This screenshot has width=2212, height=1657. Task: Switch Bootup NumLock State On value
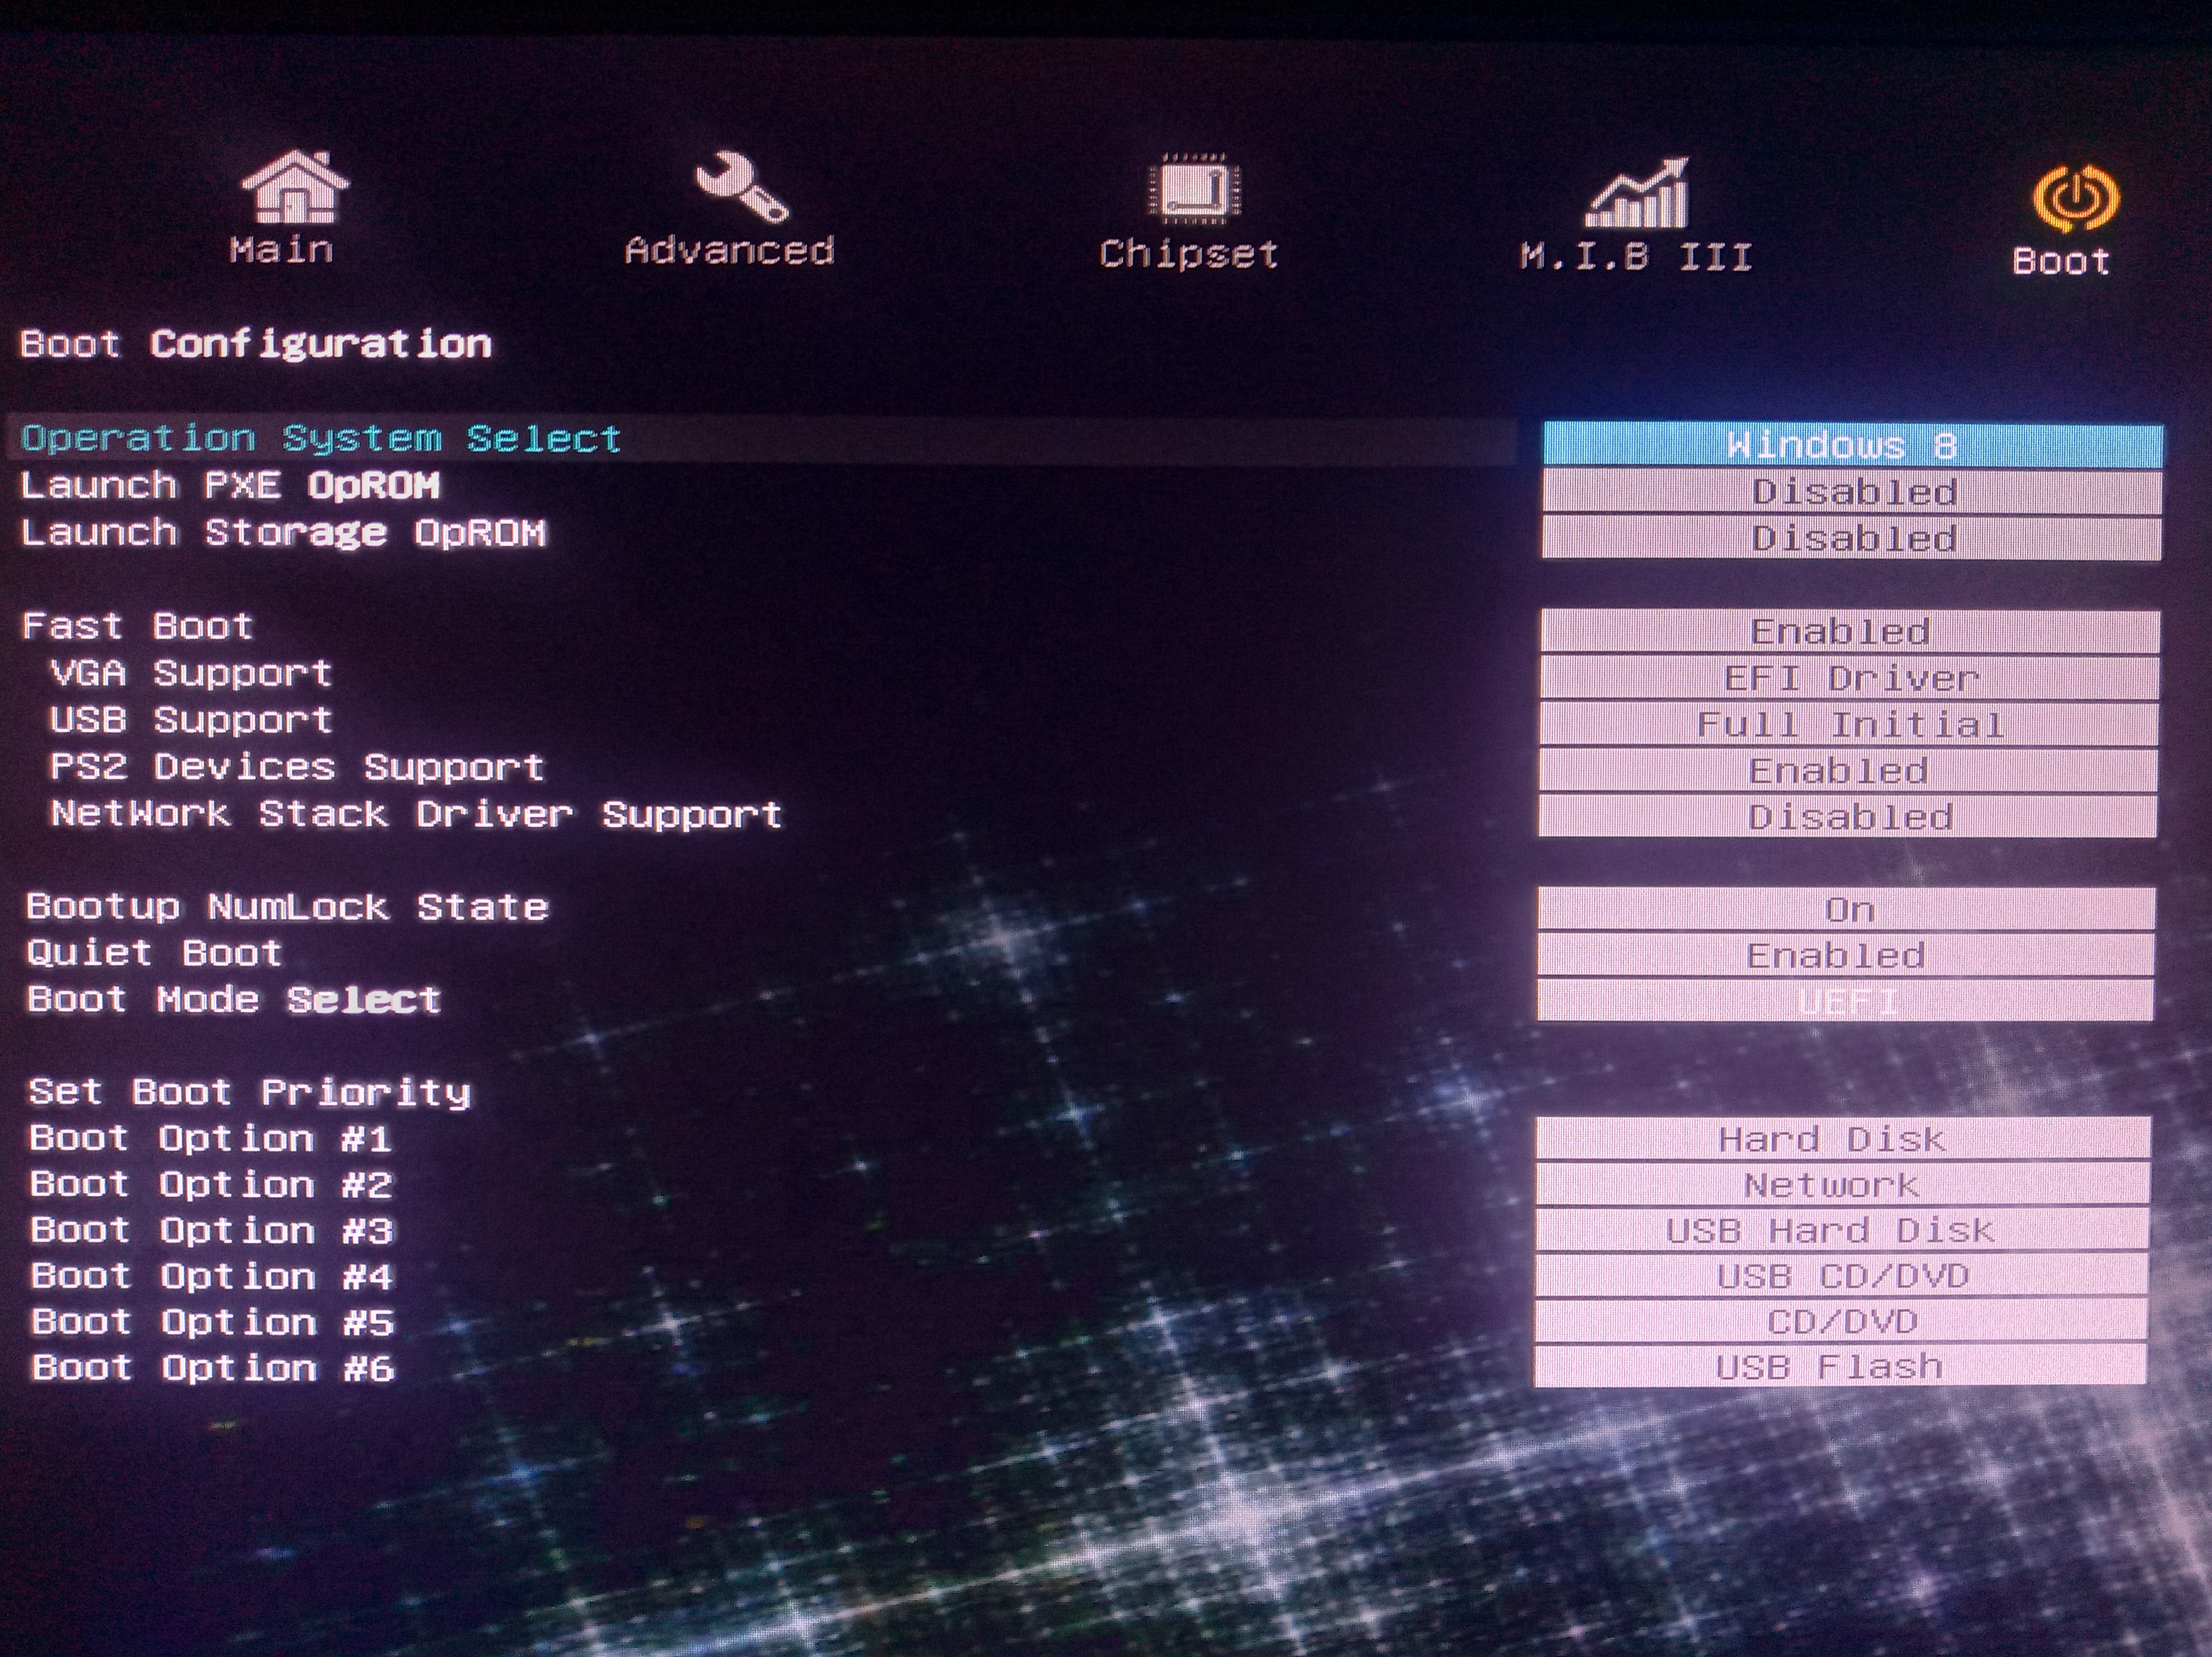[x=1846, y=910]
